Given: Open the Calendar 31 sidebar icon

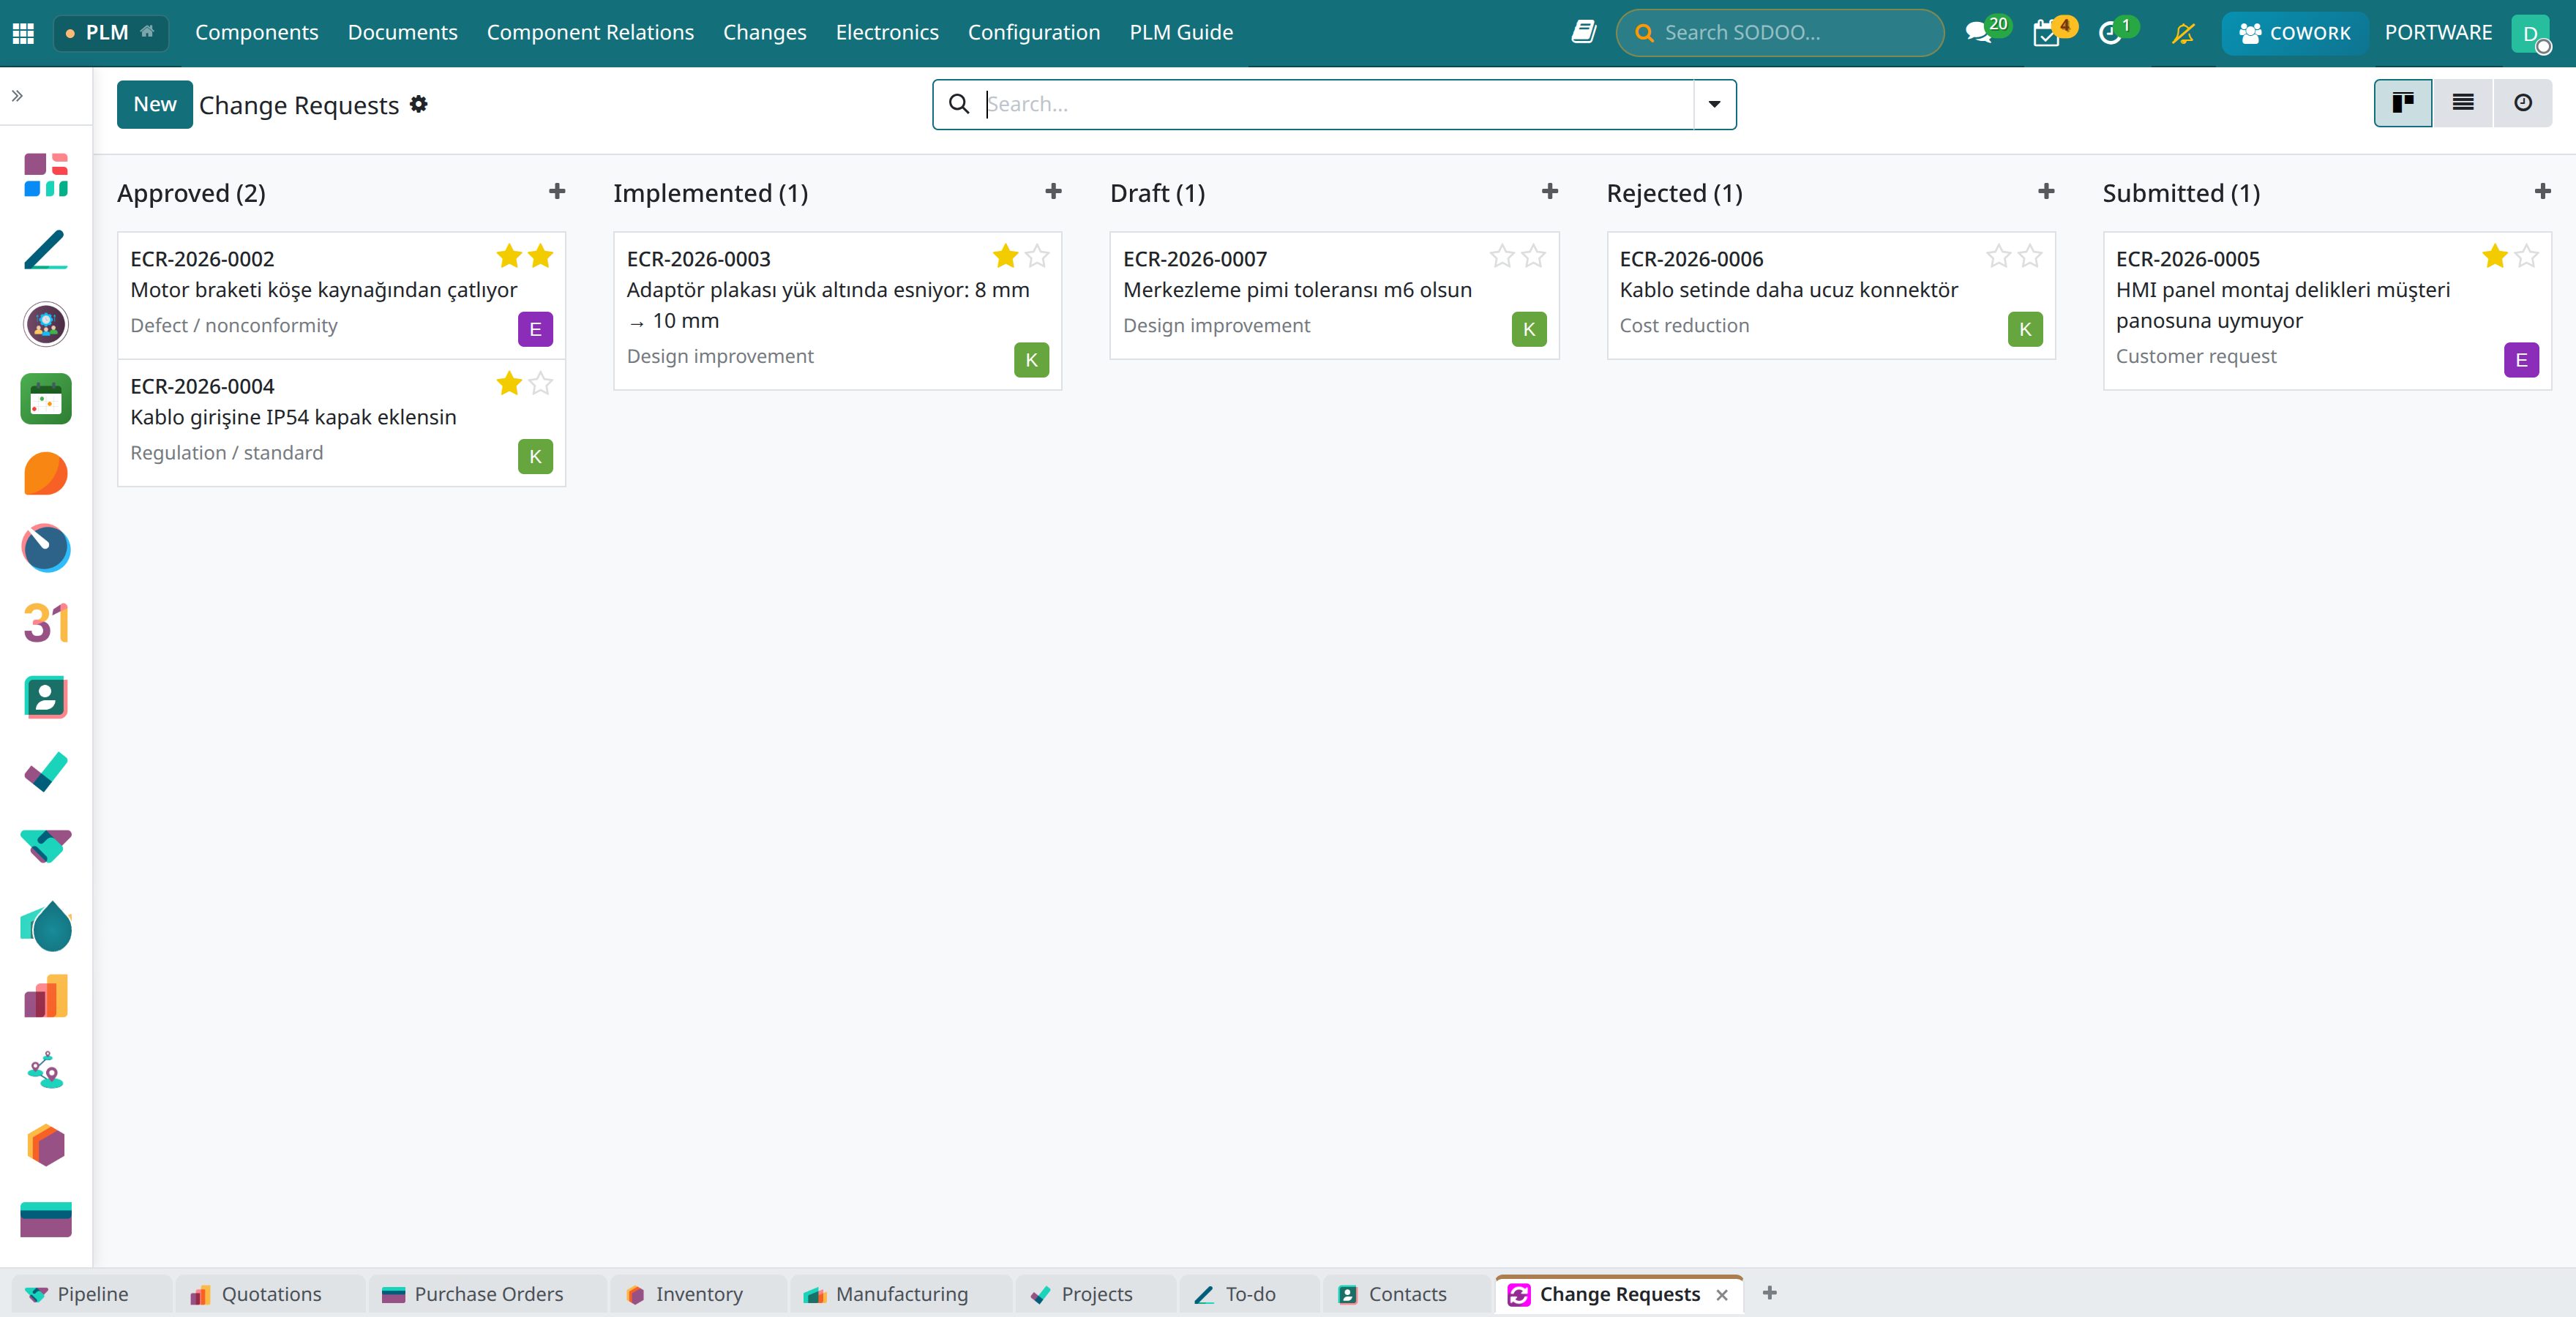Looking at the screenshot, I should [46, 622].
